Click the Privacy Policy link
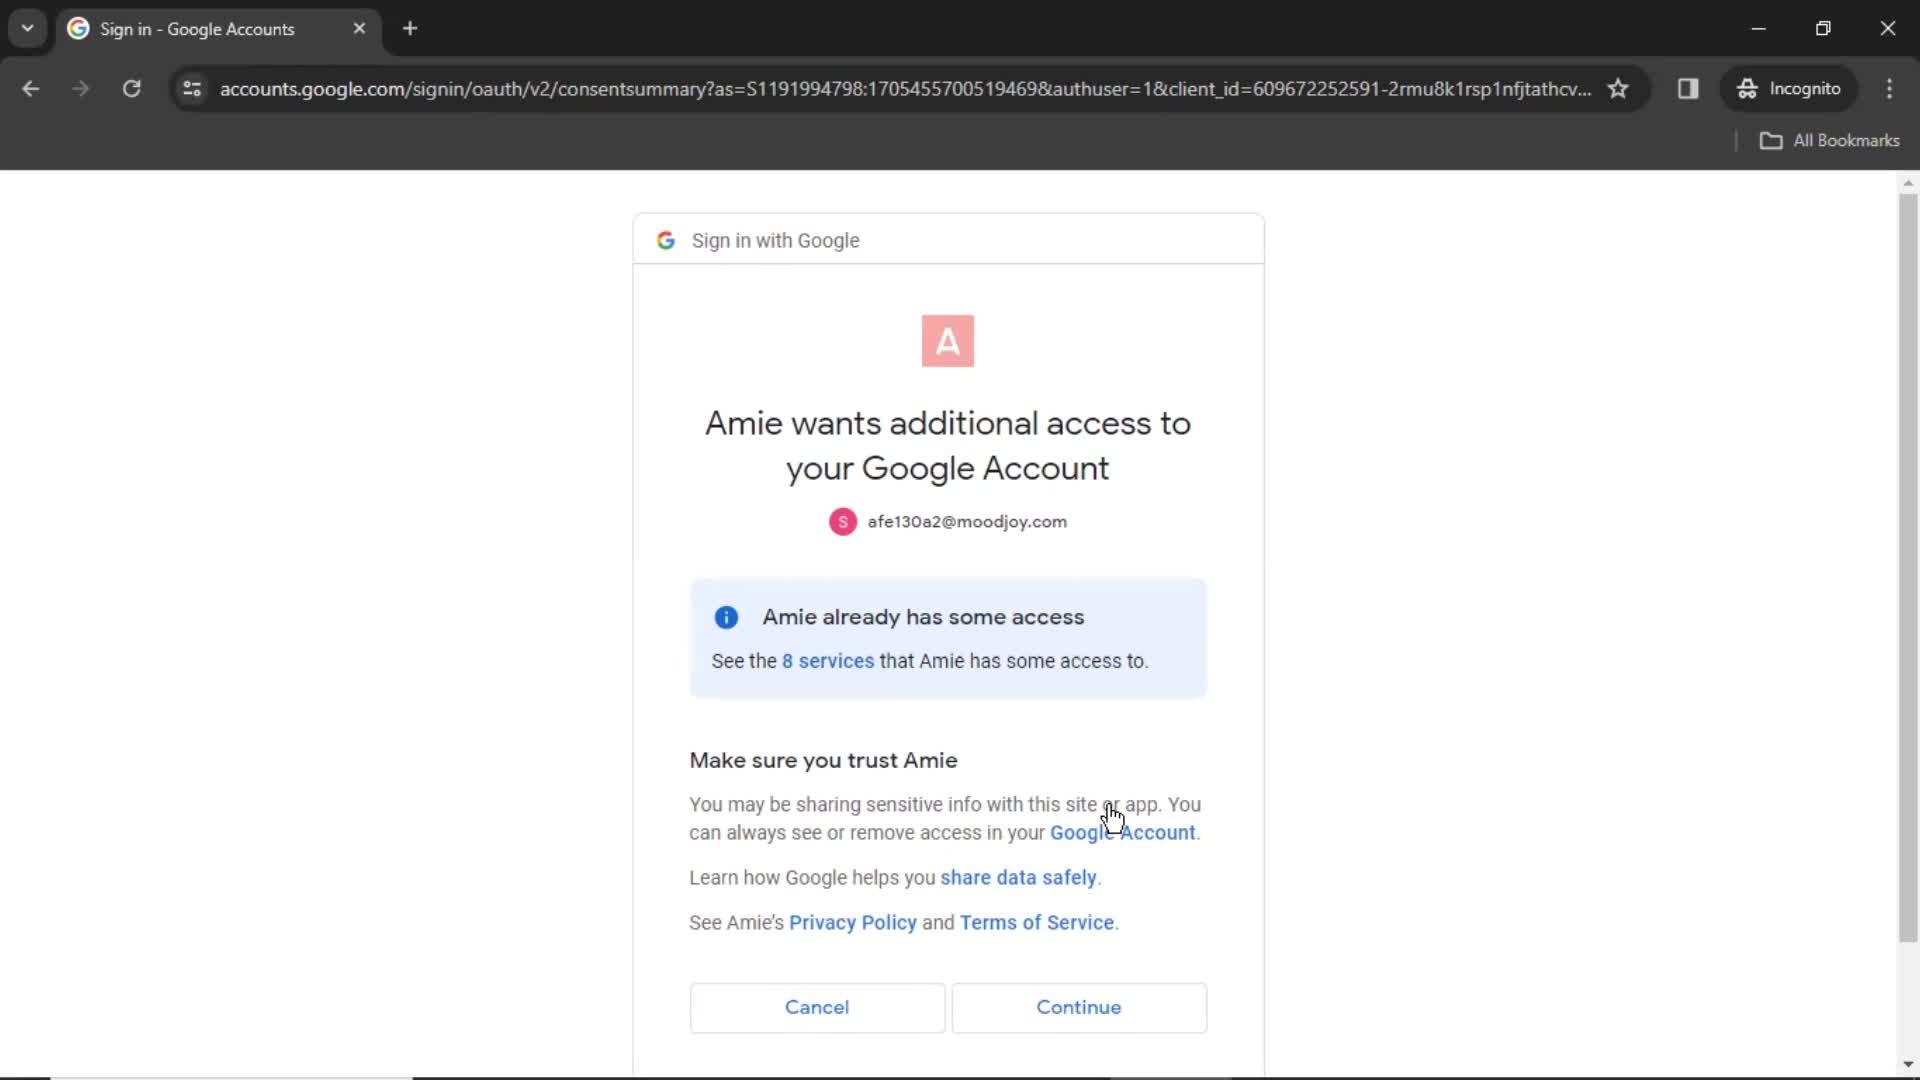 [x=853, y=922]
